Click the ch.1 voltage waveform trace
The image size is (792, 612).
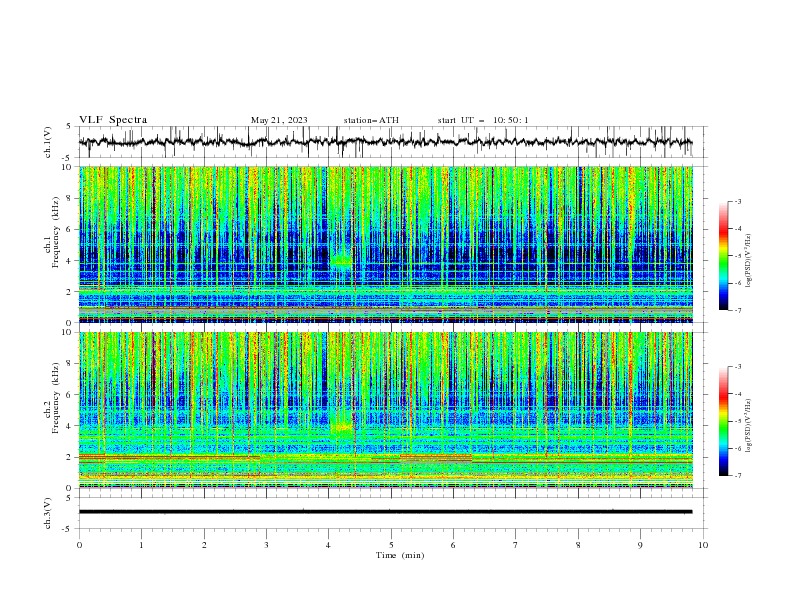385,142
